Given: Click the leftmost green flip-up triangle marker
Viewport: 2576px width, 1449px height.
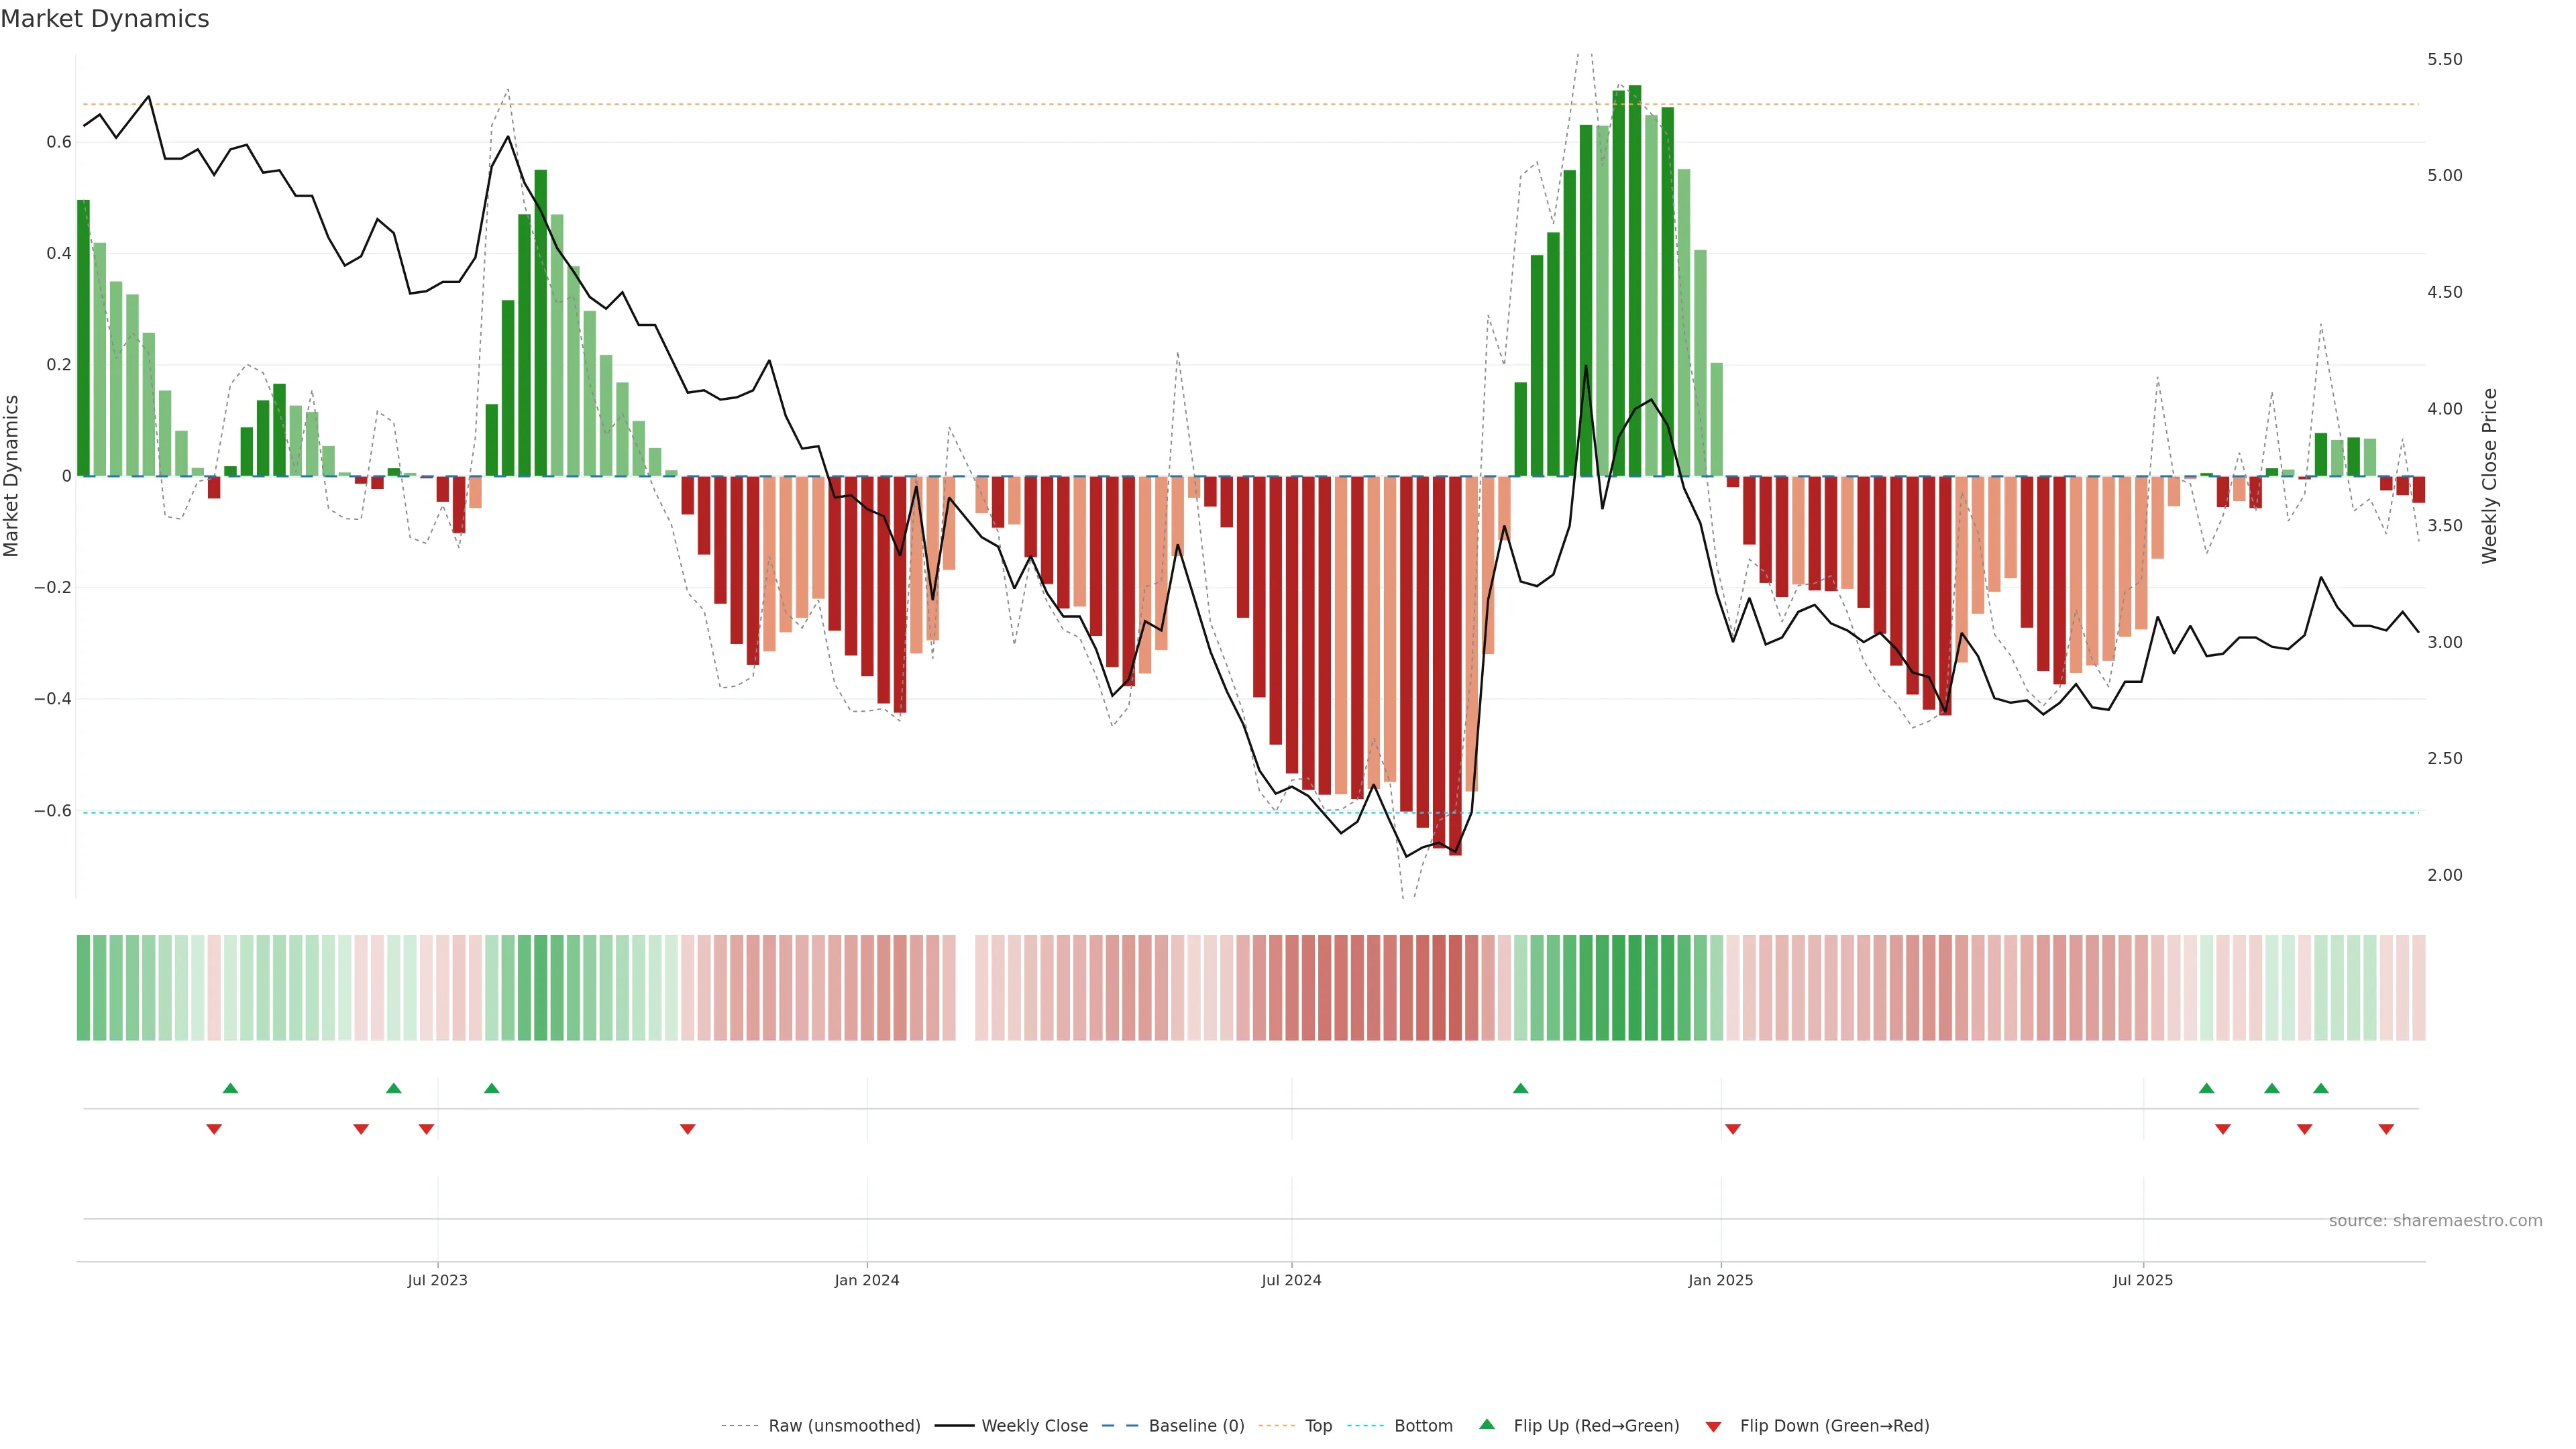Looking at the screenshot, I should [x=230, y=1088].
